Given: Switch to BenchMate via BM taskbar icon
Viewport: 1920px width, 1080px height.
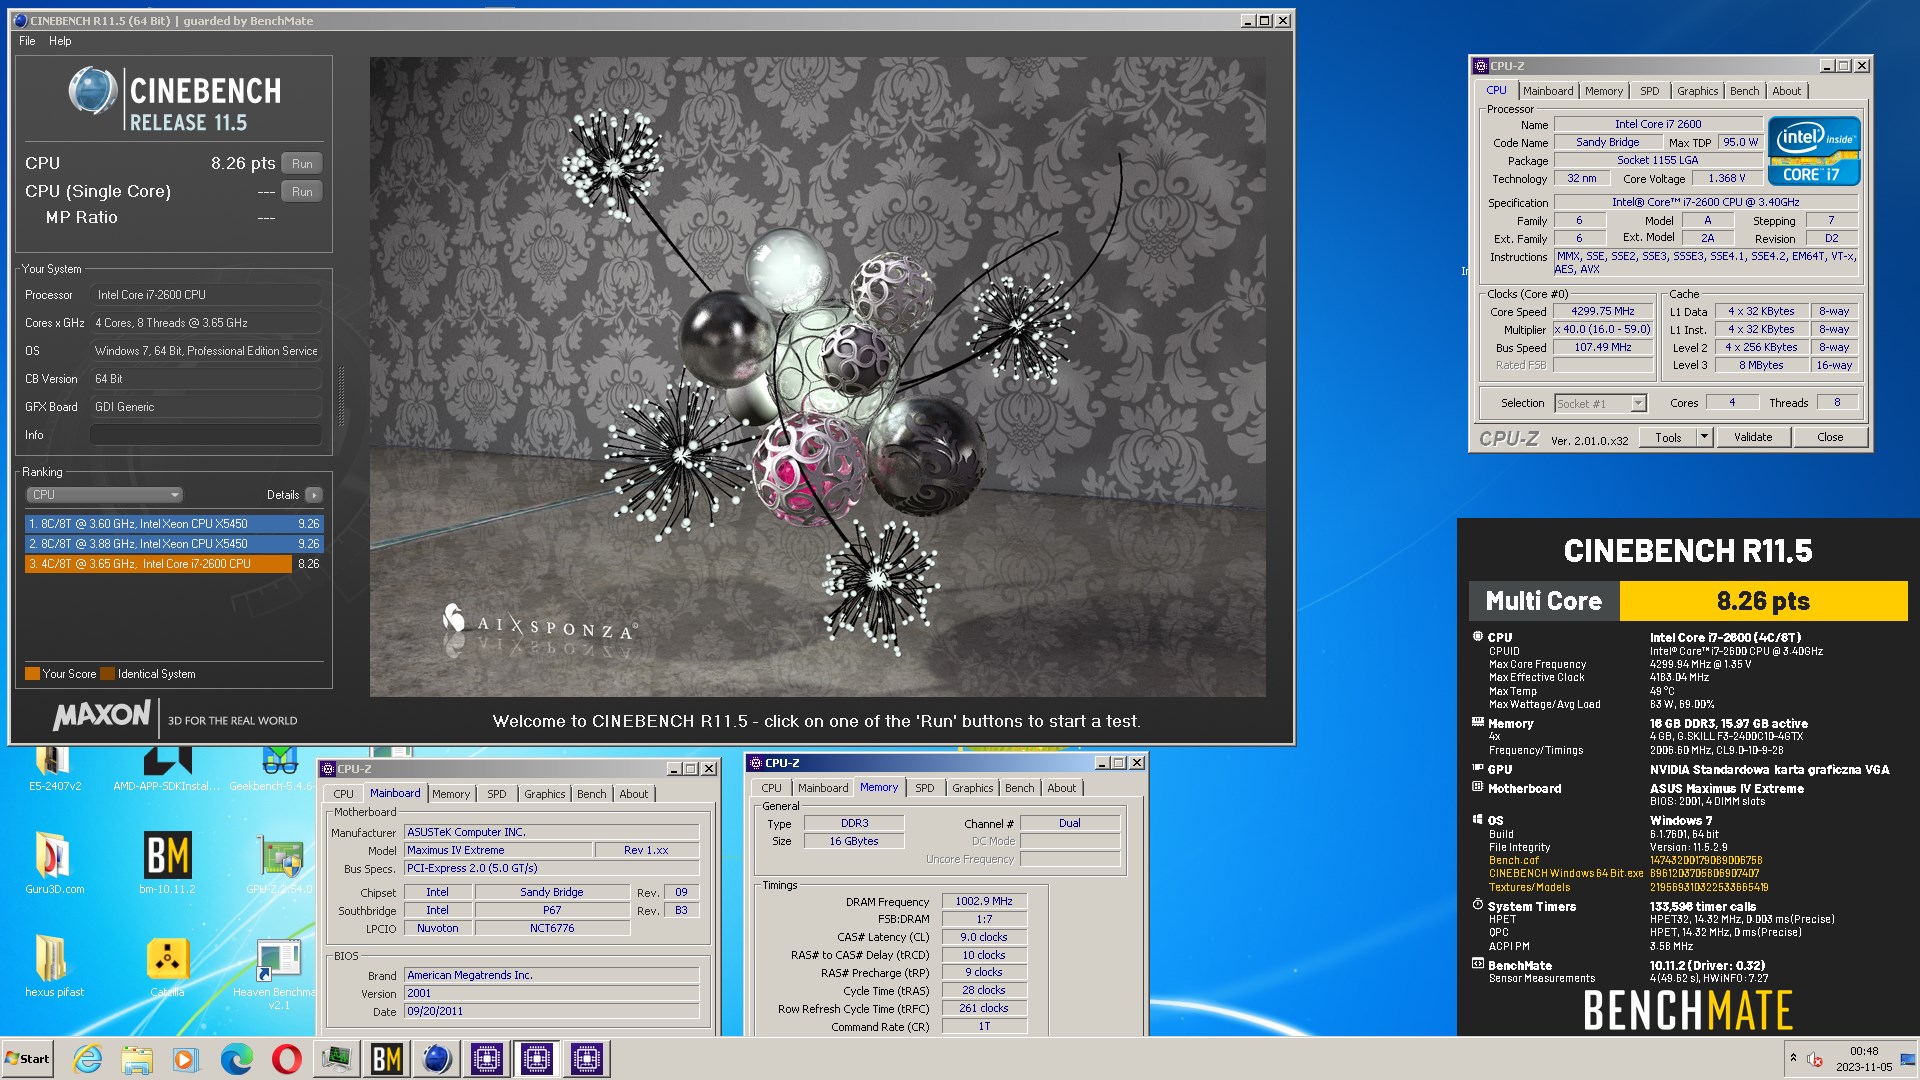Looking at the screenshot, I should 387,1059.
